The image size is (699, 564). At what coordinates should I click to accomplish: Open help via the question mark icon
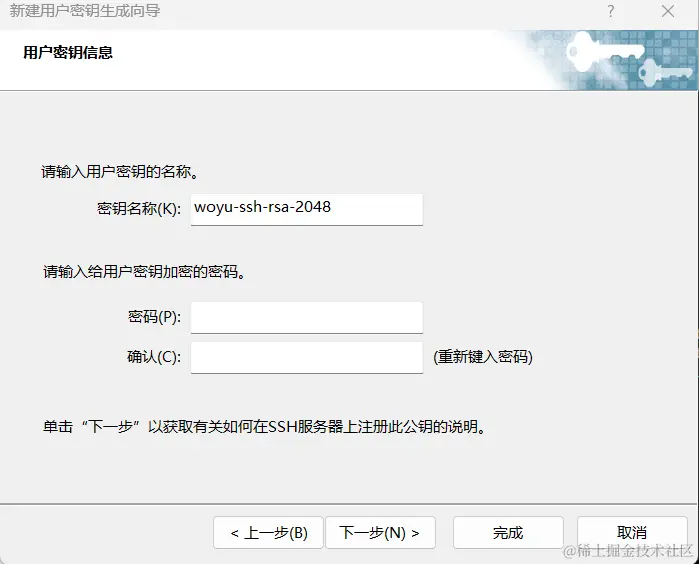click(611, 11)
